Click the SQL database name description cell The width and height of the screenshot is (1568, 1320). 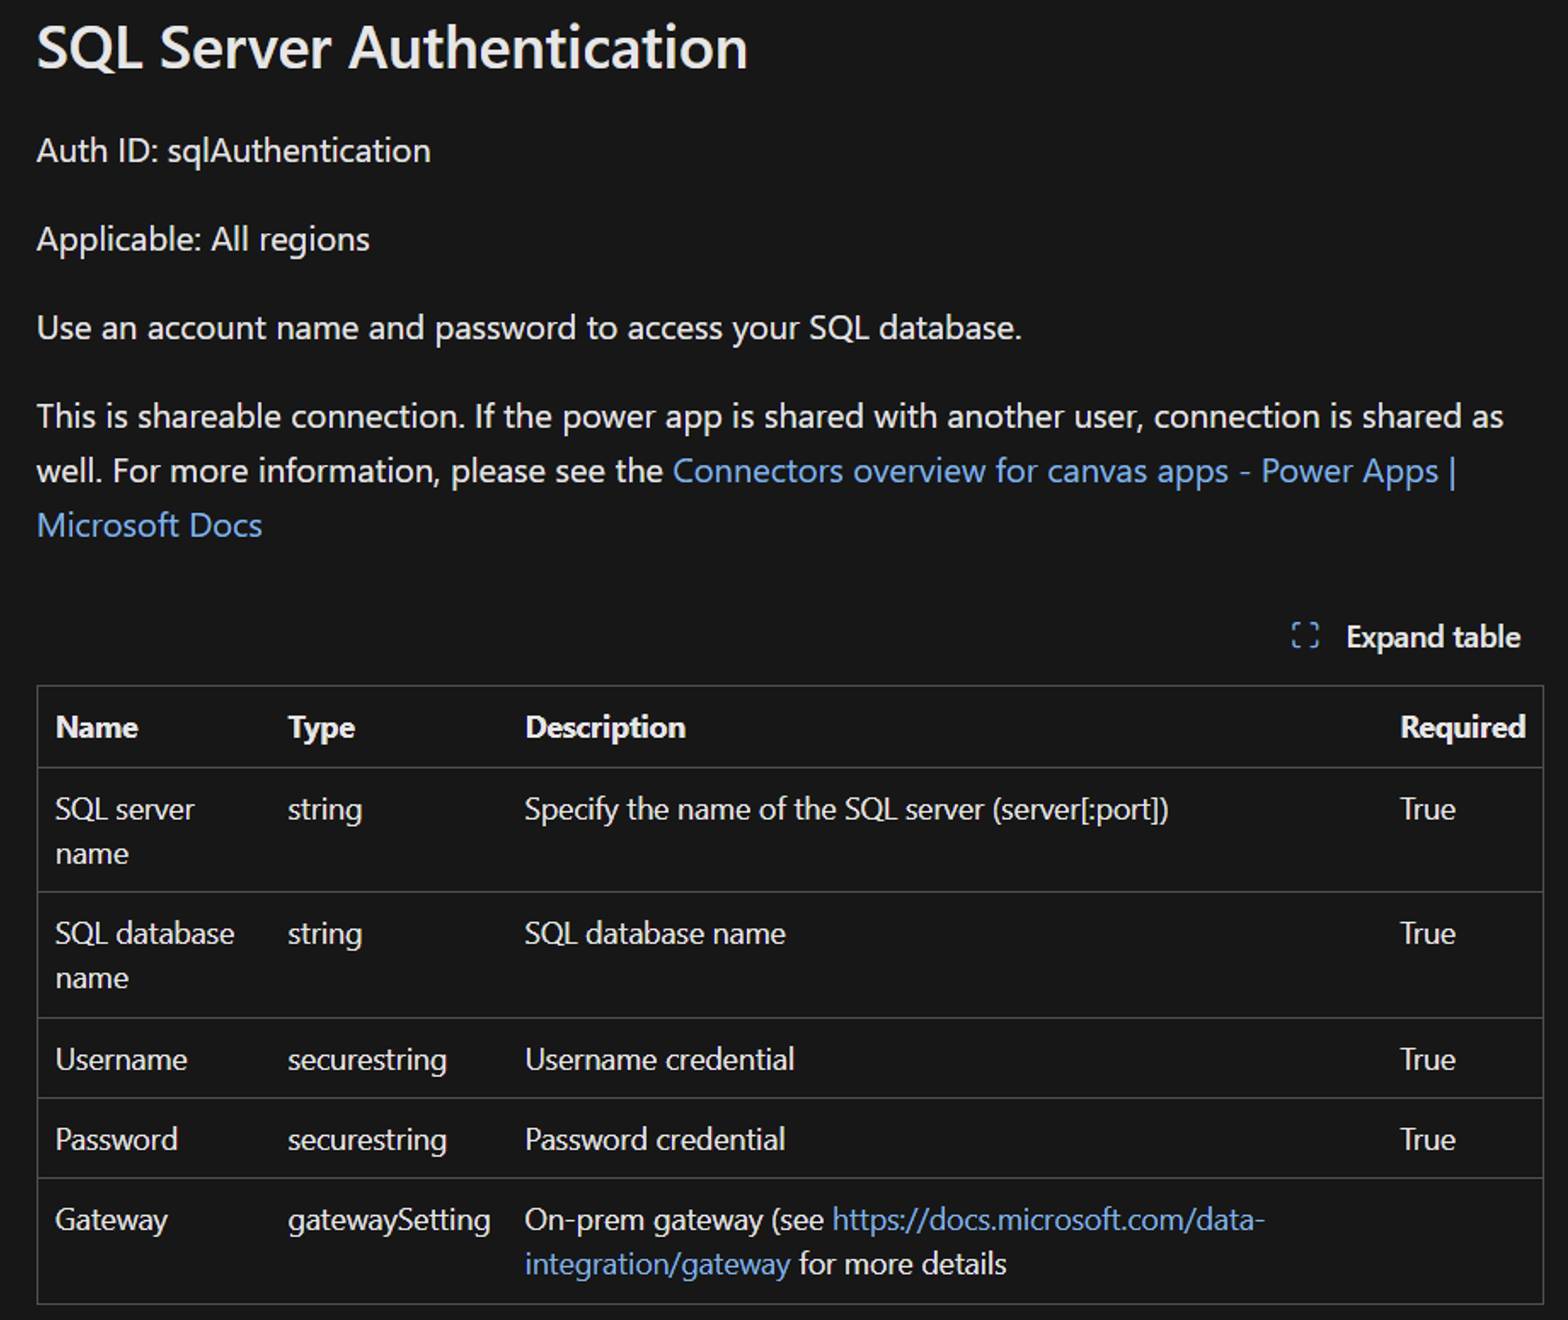tap(655, 934)
